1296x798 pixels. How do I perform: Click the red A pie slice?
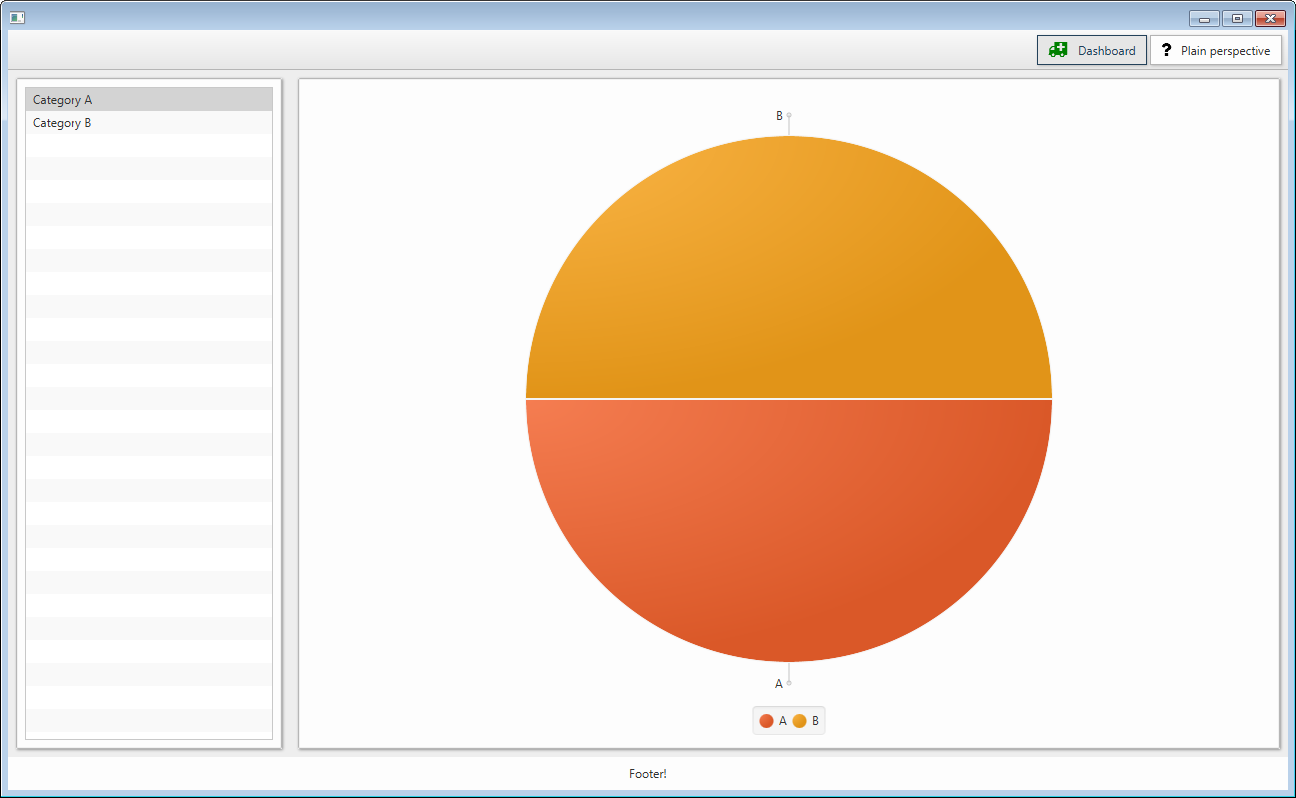point(789,530)
